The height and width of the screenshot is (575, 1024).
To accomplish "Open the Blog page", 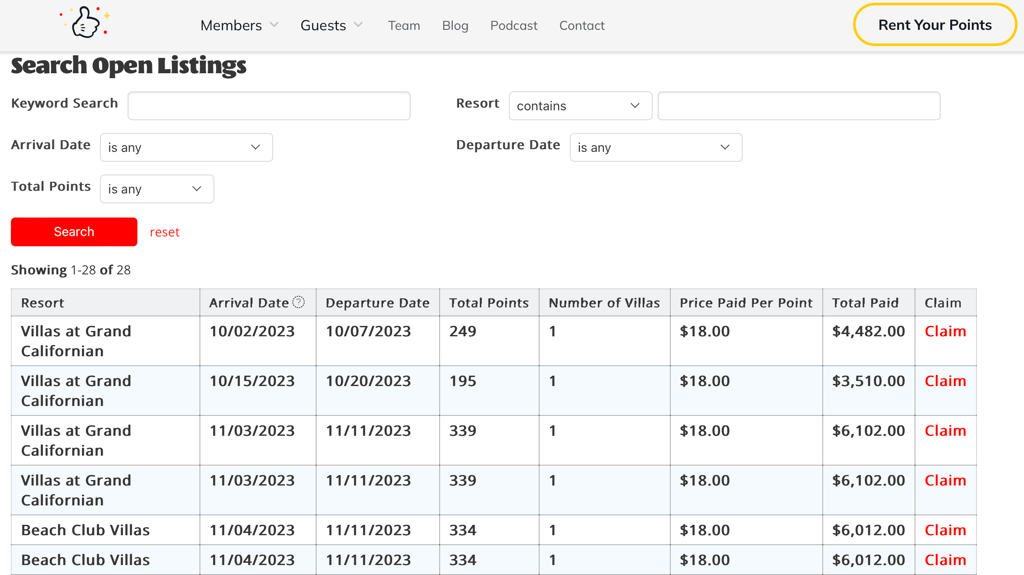I will point(455,25).
